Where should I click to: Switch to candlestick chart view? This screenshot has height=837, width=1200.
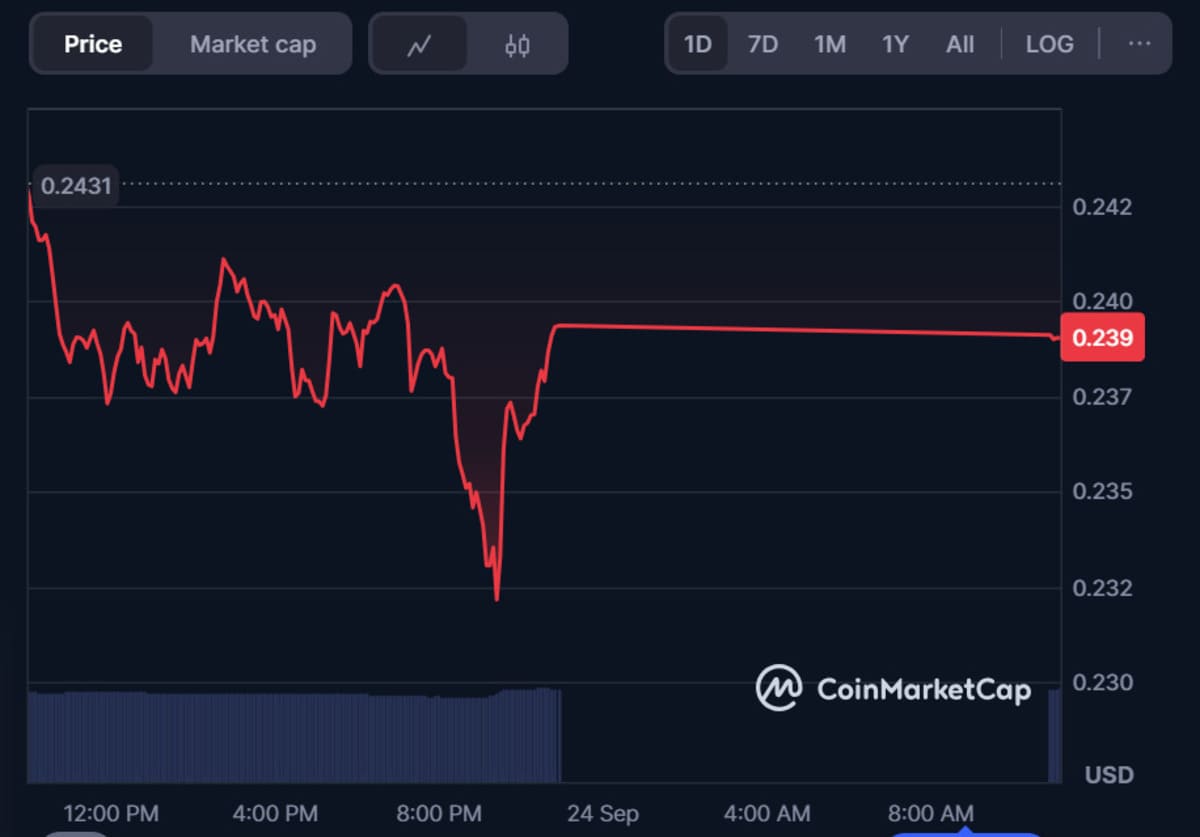[517, 44]
